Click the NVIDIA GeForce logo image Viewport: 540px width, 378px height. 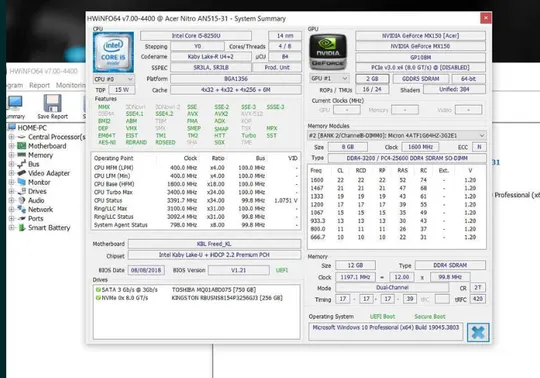(x=328, y=52)
